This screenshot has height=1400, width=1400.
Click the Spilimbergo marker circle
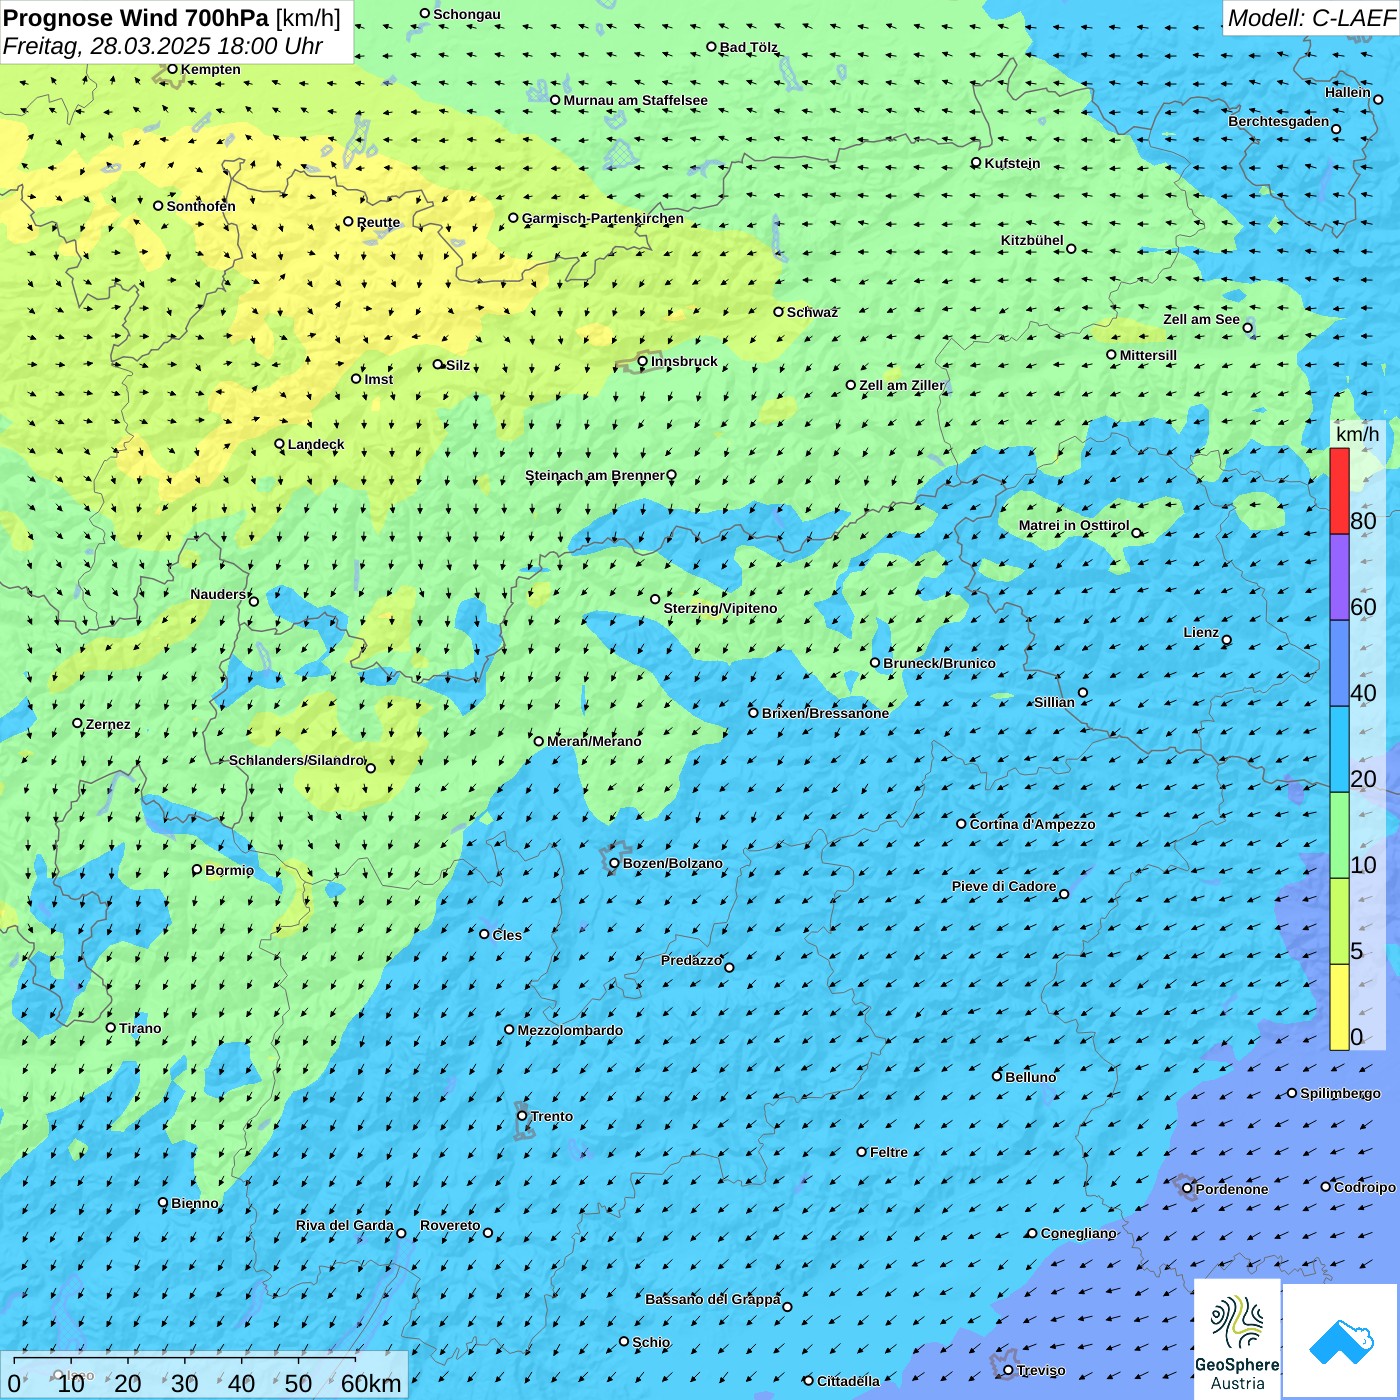[x=1292, y=1093]
